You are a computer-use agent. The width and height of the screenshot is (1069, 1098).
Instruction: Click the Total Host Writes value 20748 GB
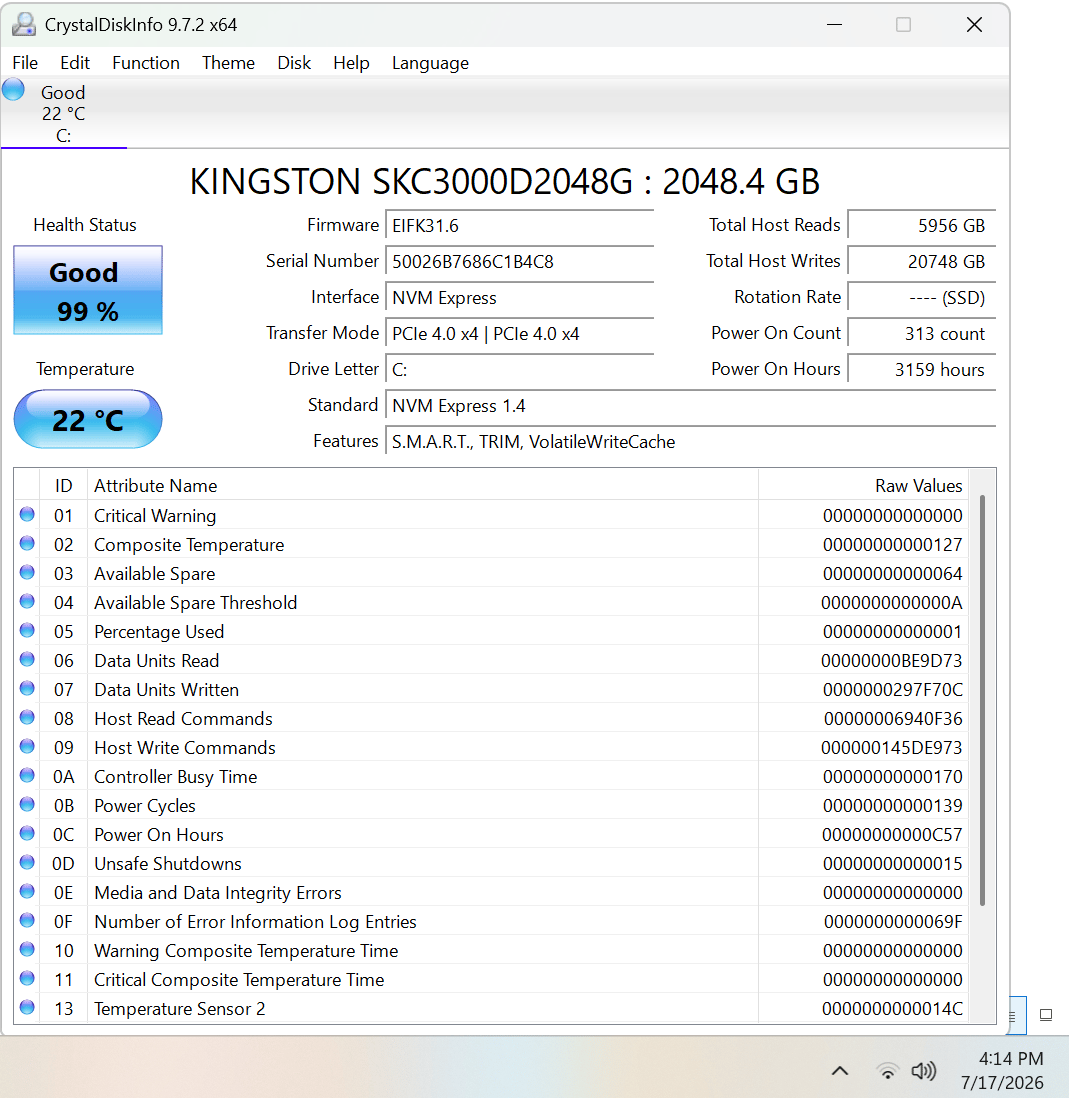click(x=921, y=262)
